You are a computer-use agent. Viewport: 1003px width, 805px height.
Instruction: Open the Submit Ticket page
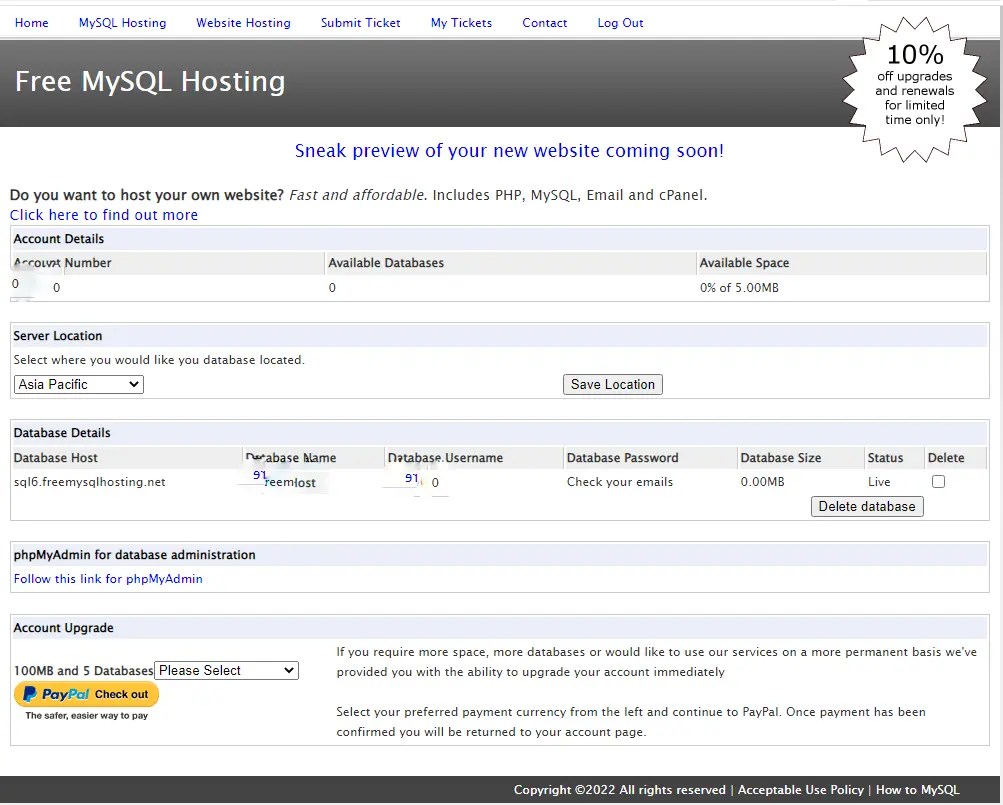pyautogui.click(x=360, y=22)
